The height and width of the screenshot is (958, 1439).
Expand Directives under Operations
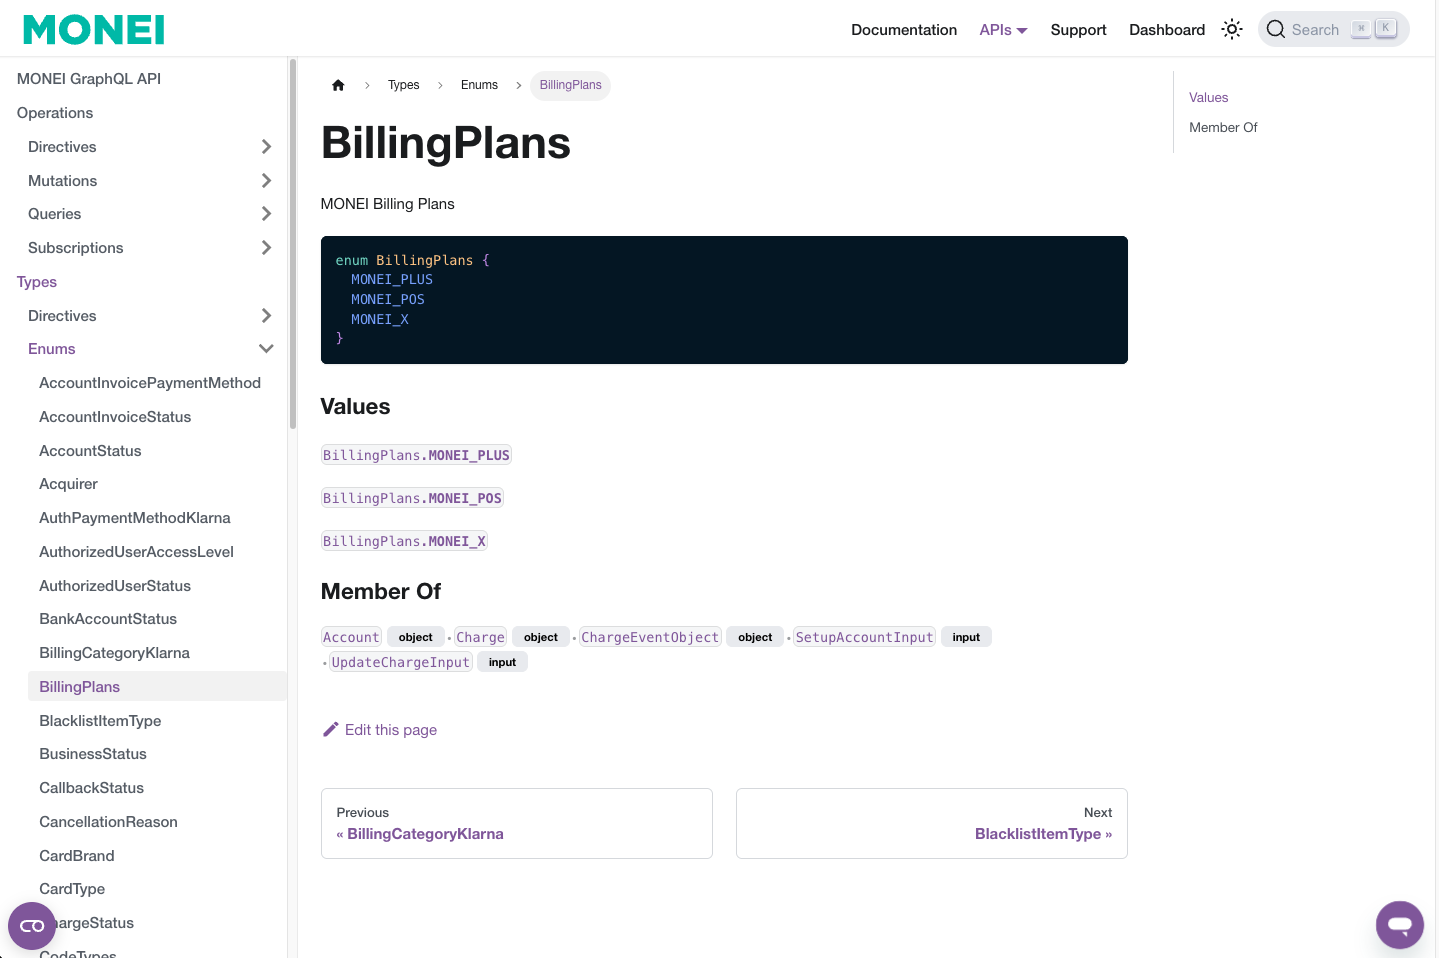(x=266, y=147)
